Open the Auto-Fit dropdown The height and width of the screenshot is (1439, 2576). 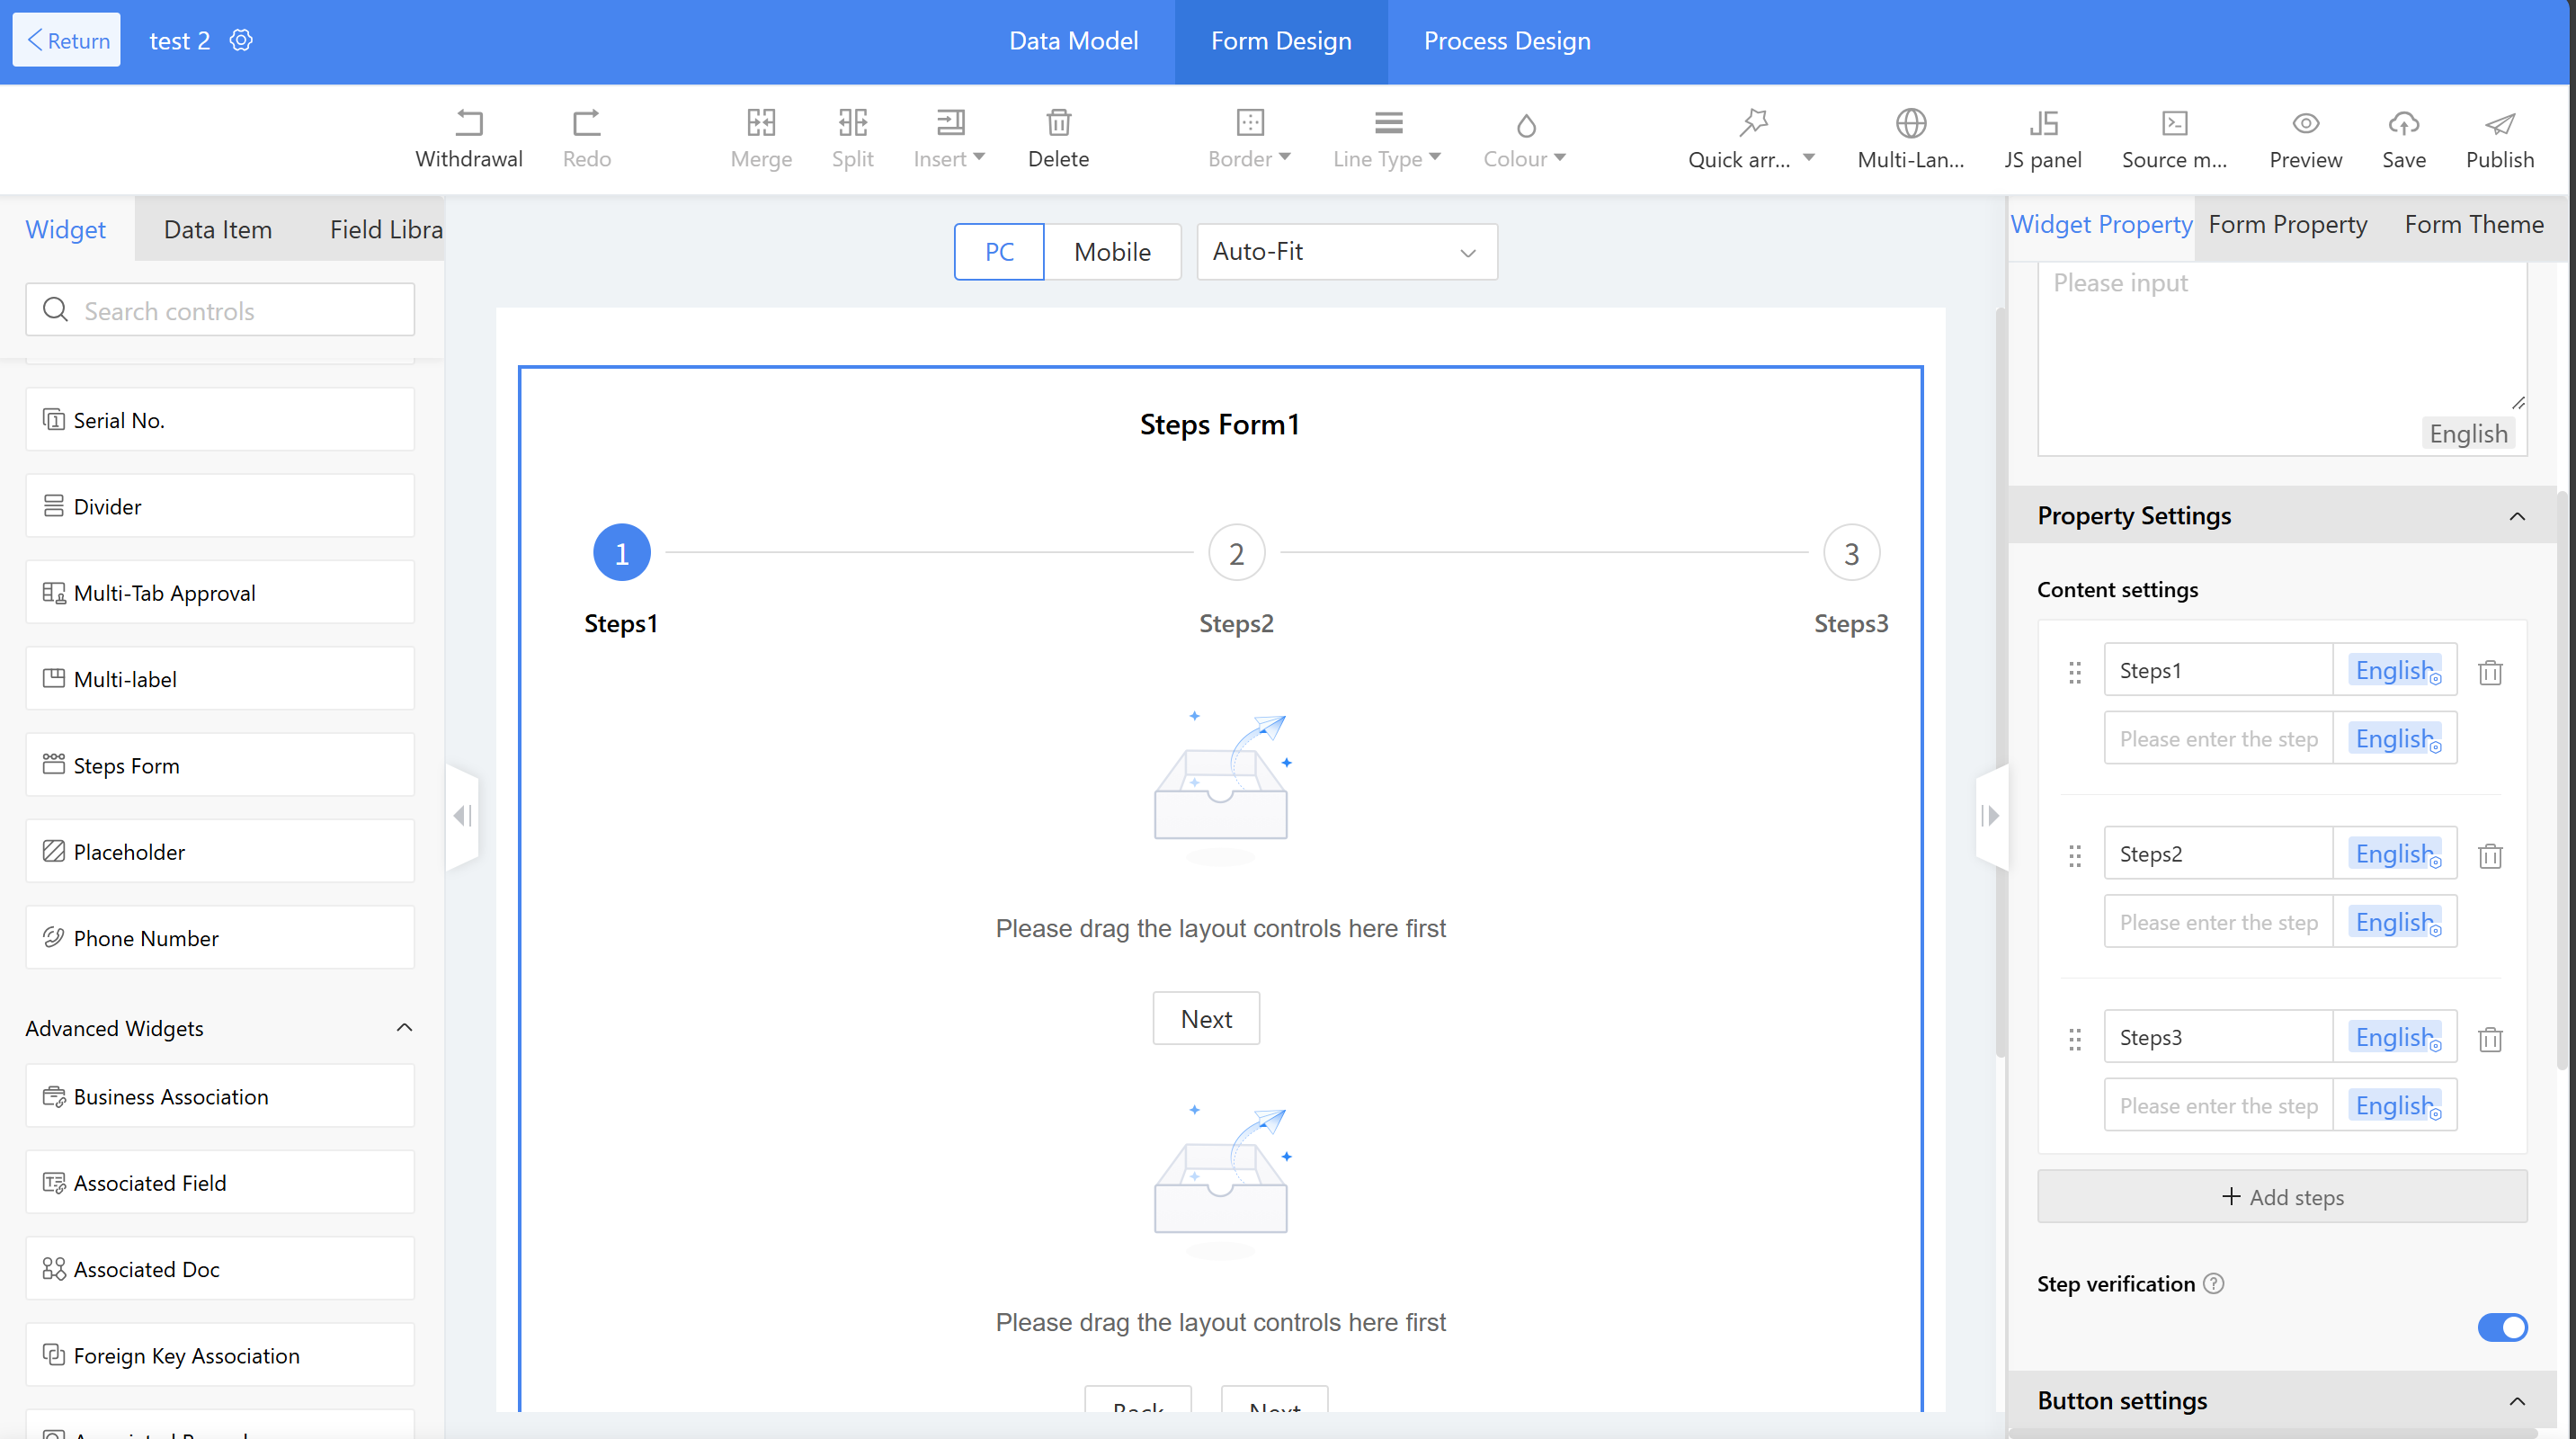pos(1346,252)
